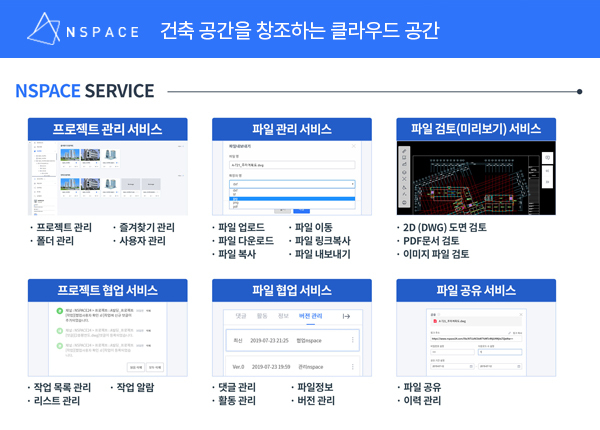This screenshot has width=600, height=430.
Task: Click the blue confirm button in the export dialog
Action: pyautogui.click(x=302, y=210)
